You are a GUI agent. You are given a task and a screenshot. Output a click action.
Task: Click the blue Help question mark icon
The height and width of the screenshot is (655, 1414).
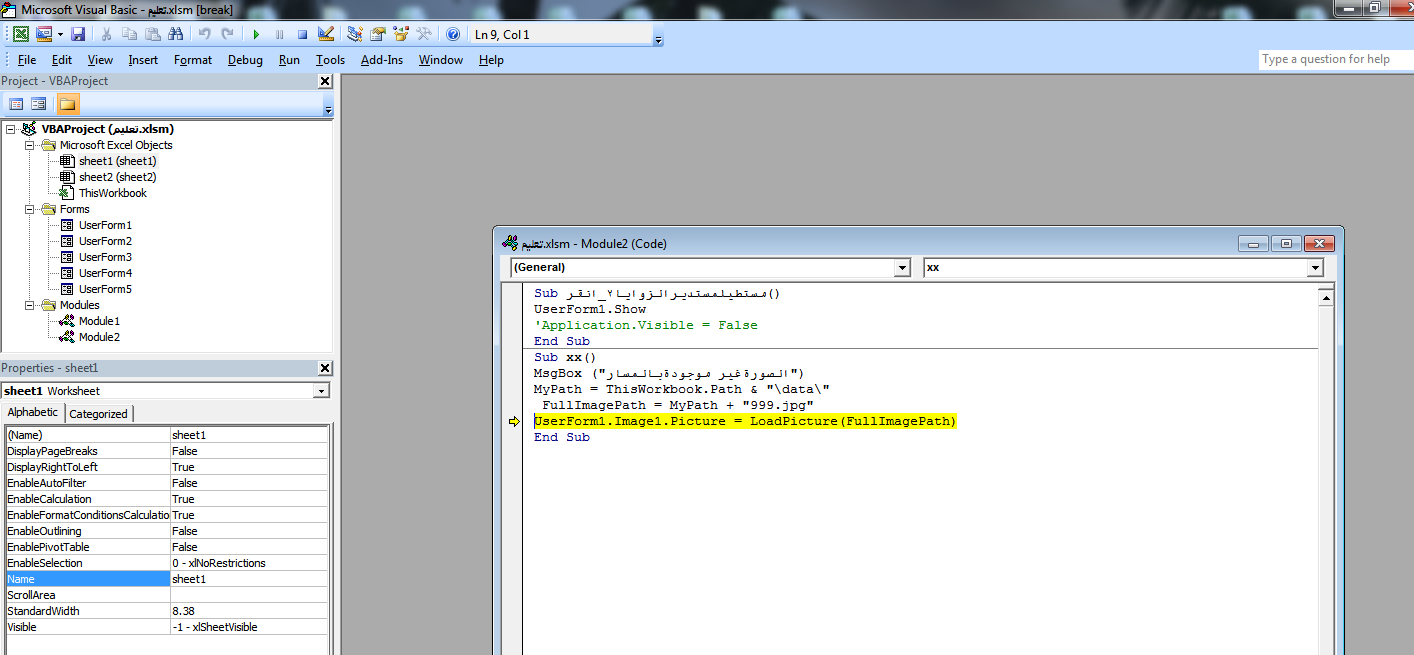point(453,34)
